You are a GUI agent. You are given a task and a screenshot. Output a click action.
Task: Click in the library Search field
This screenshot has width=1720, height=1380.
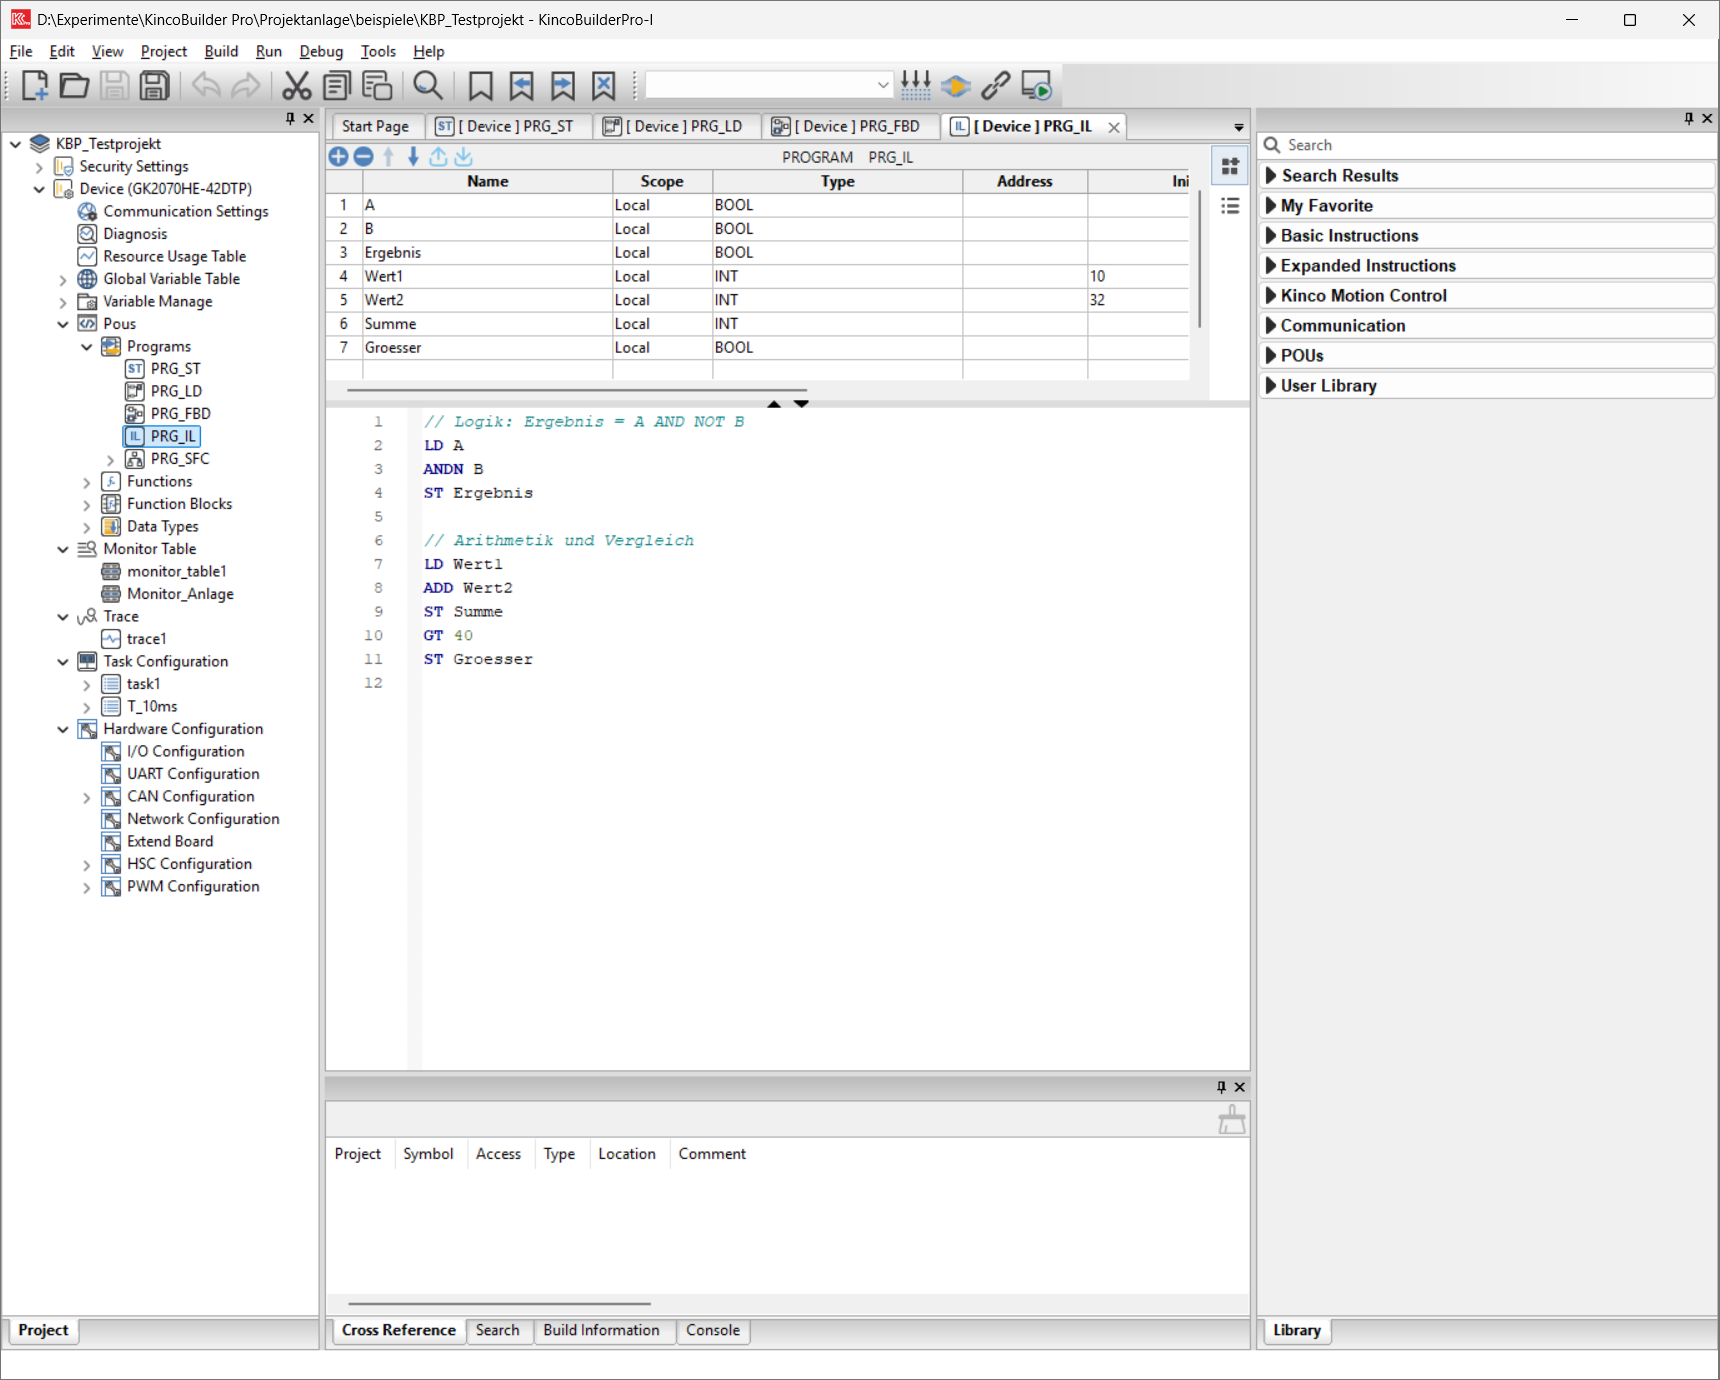pos(1486,145)
